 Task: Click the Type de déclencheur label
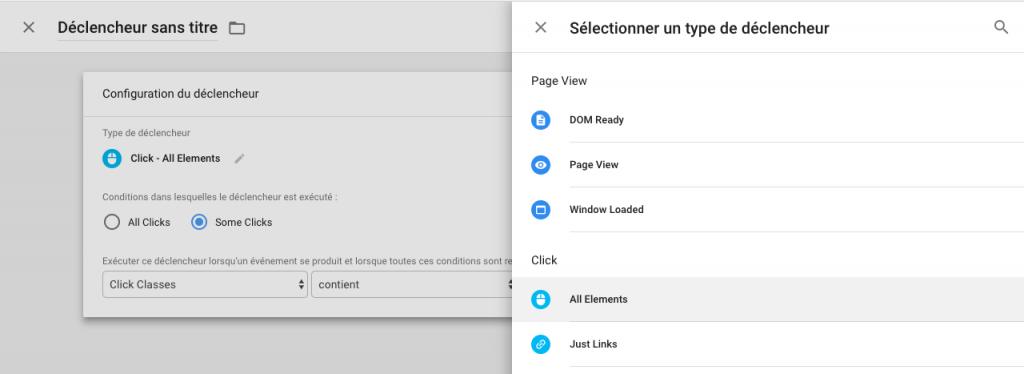146,133
